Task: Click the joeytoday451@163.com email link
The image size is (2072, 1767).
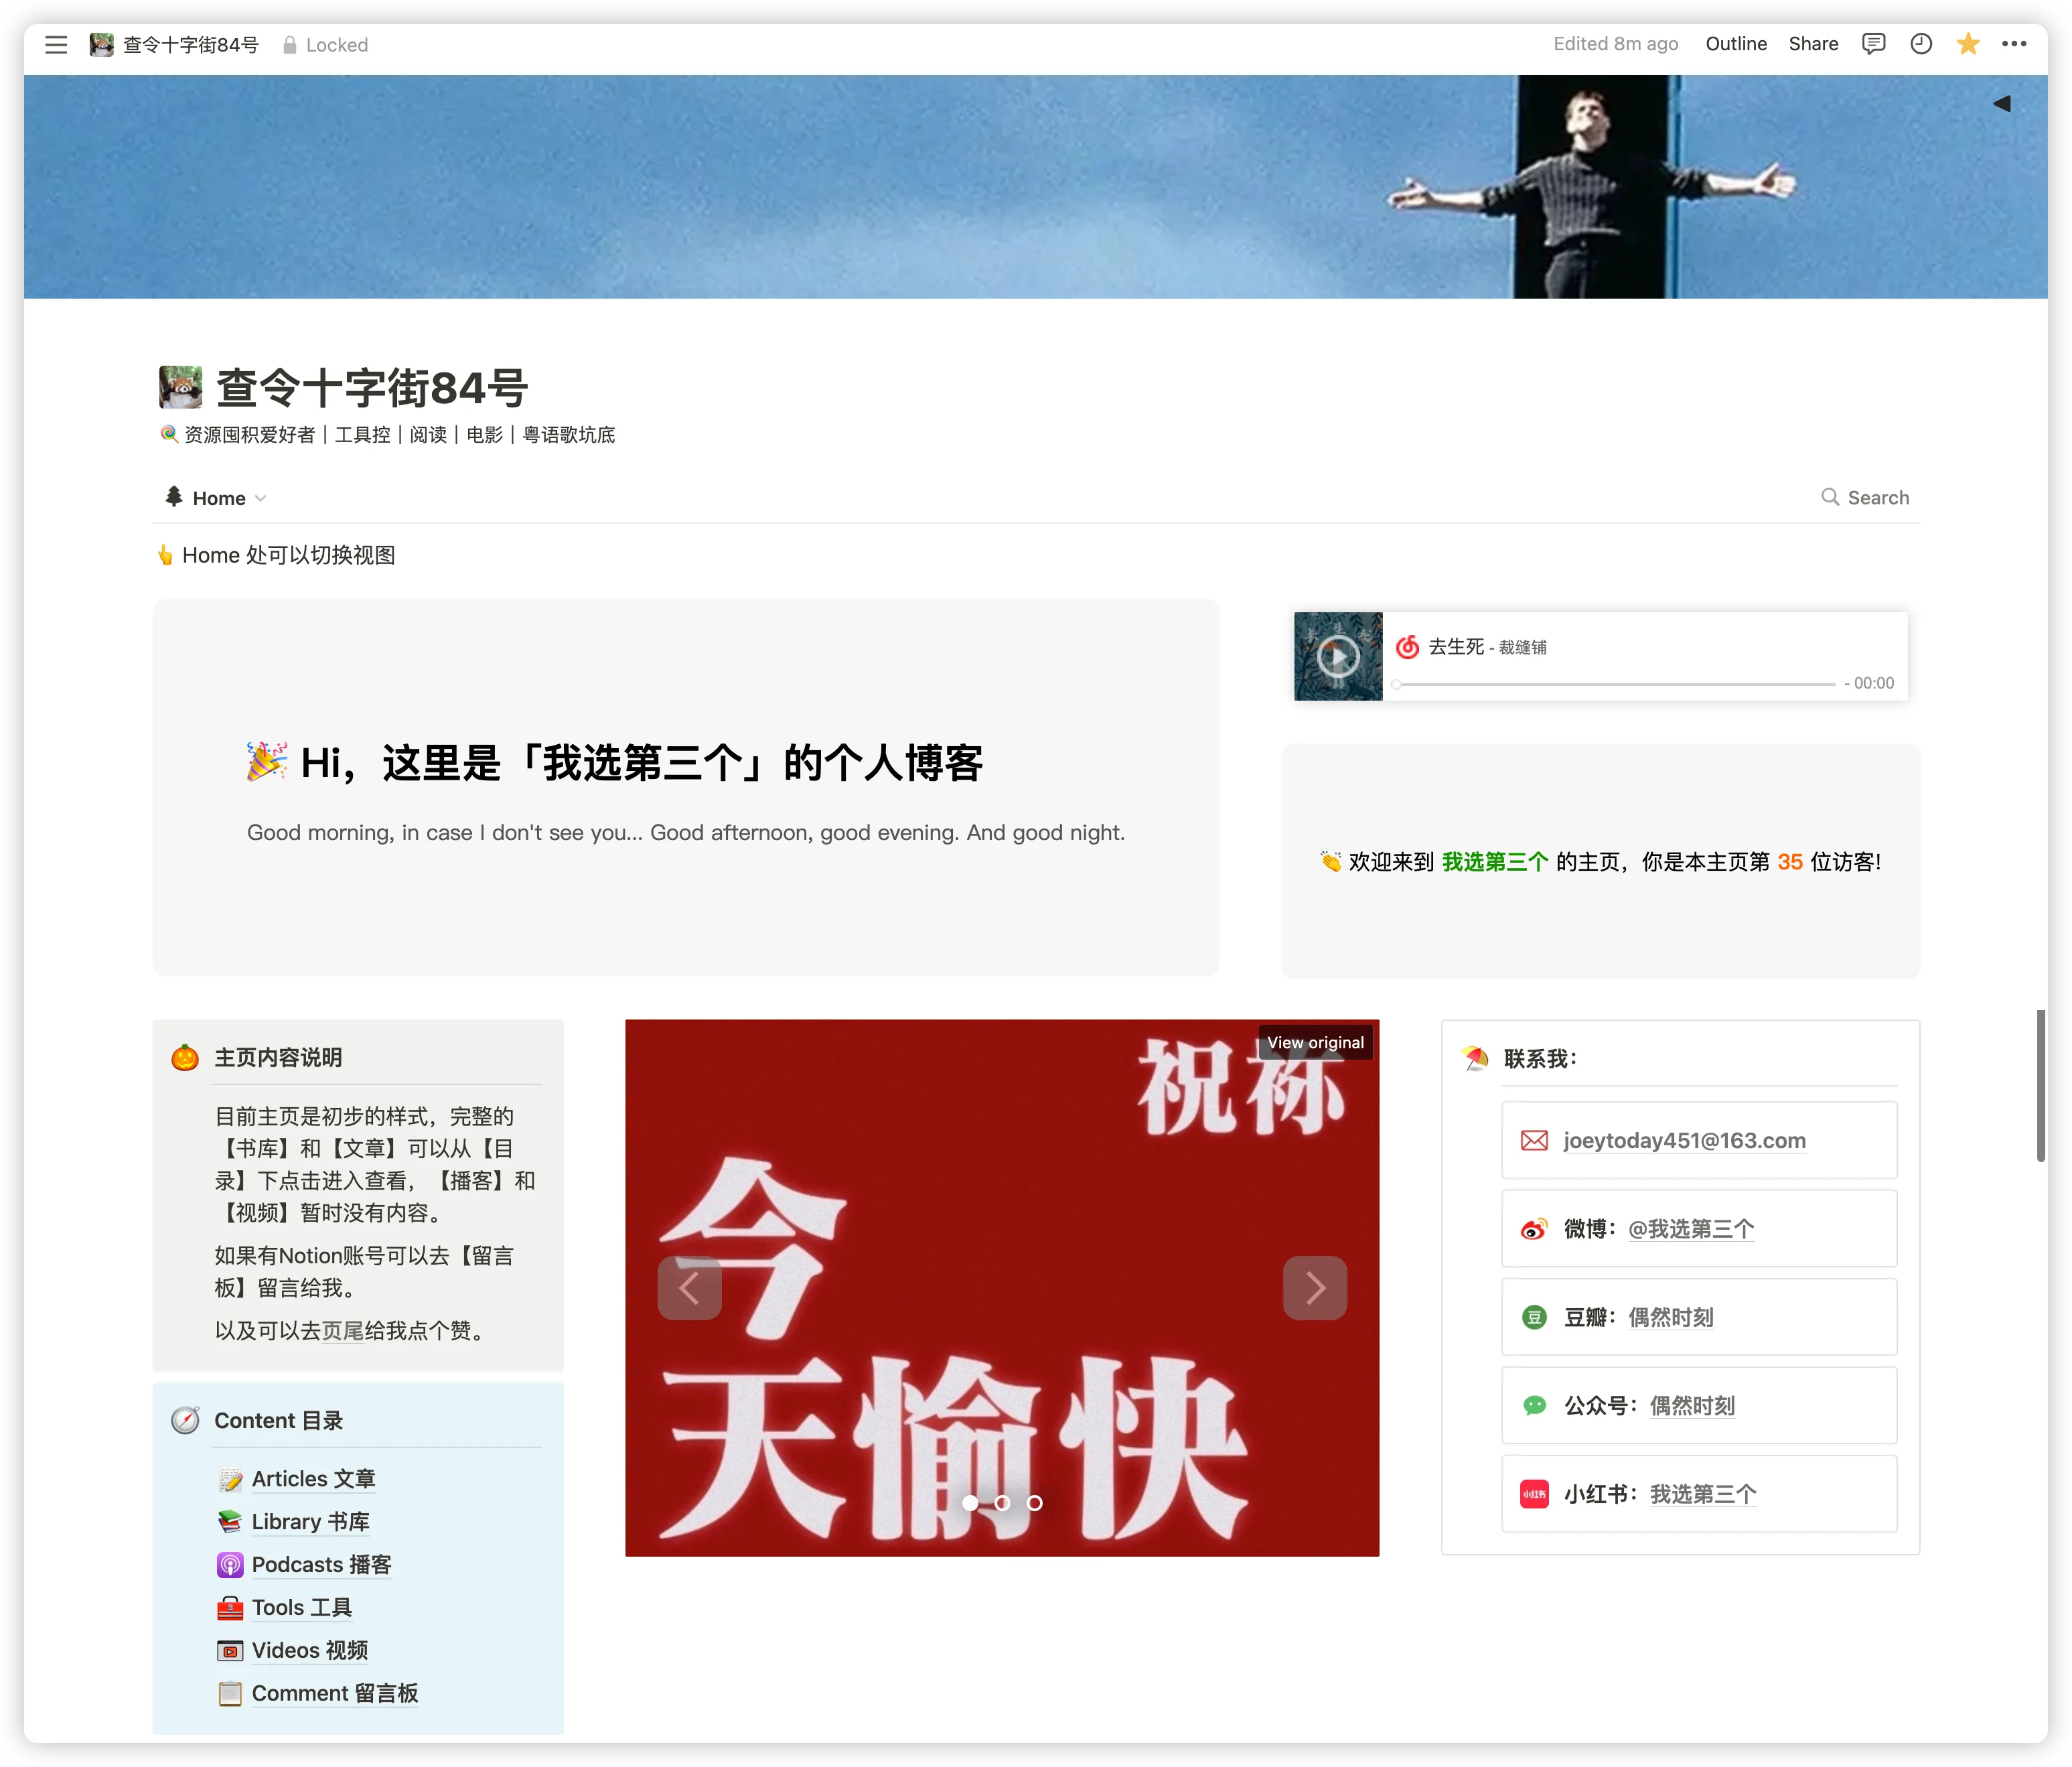Action: (x=1684, y=1141)
